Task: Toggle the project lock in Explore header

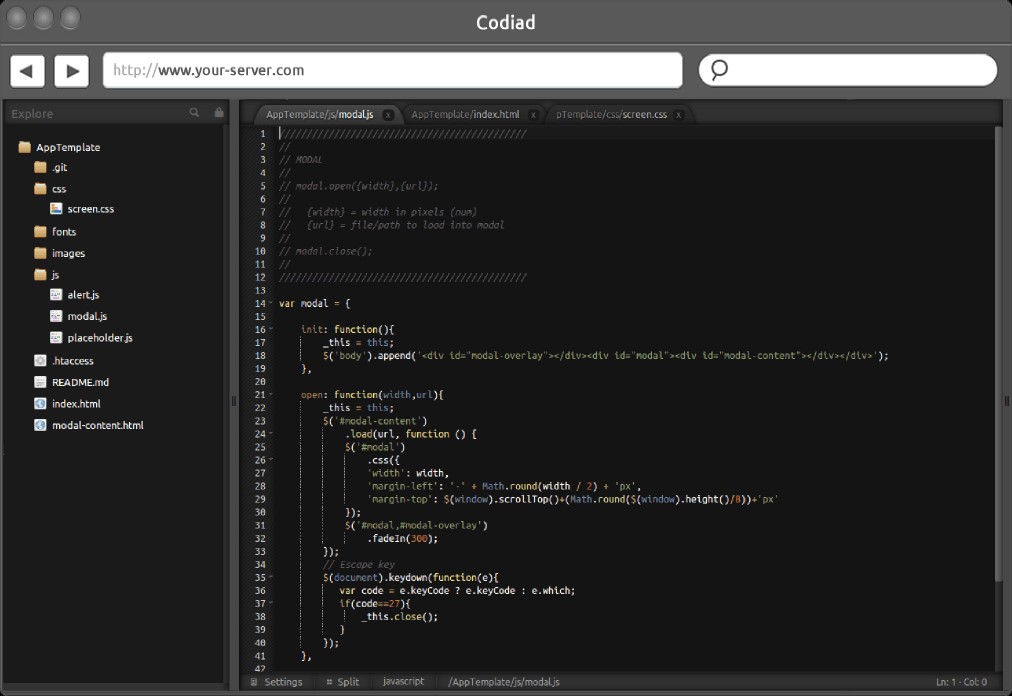Action: click(218, 113)
